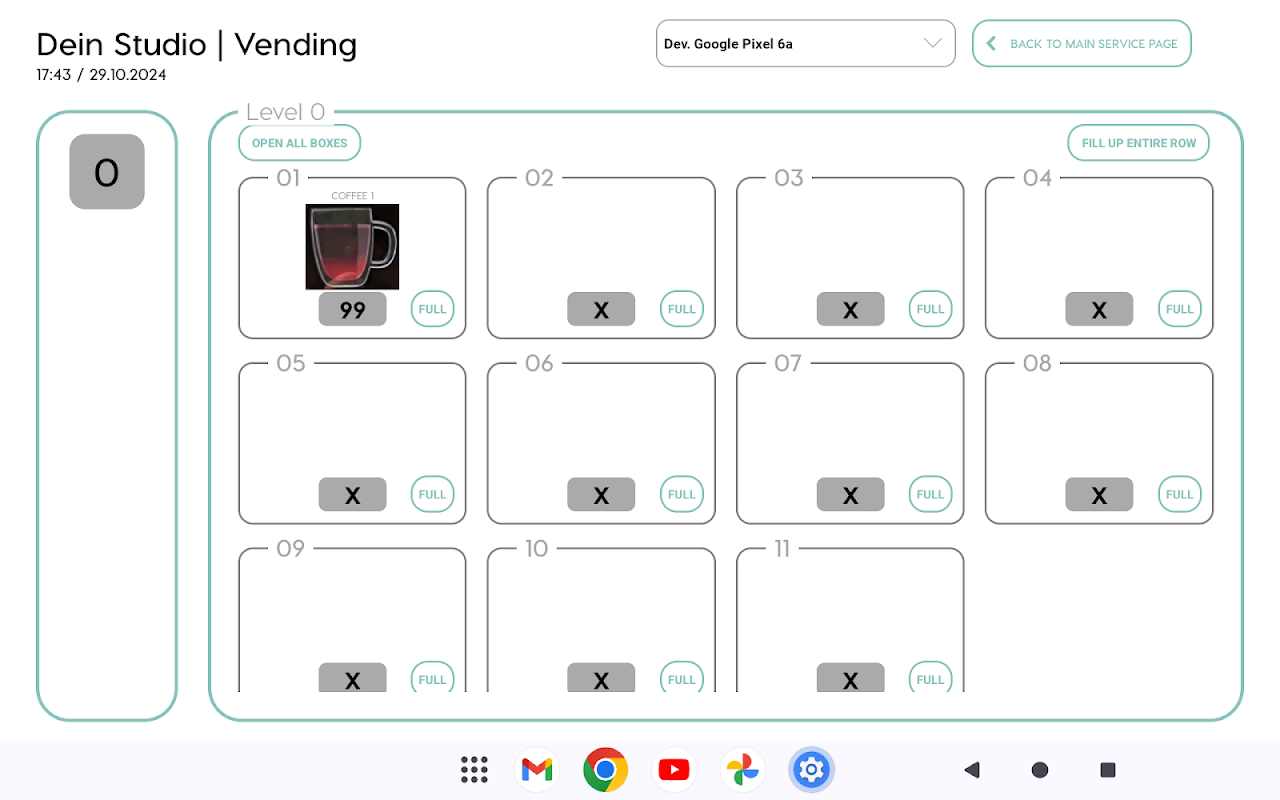Mark box 11 as FULL

(x=931, y=677)
